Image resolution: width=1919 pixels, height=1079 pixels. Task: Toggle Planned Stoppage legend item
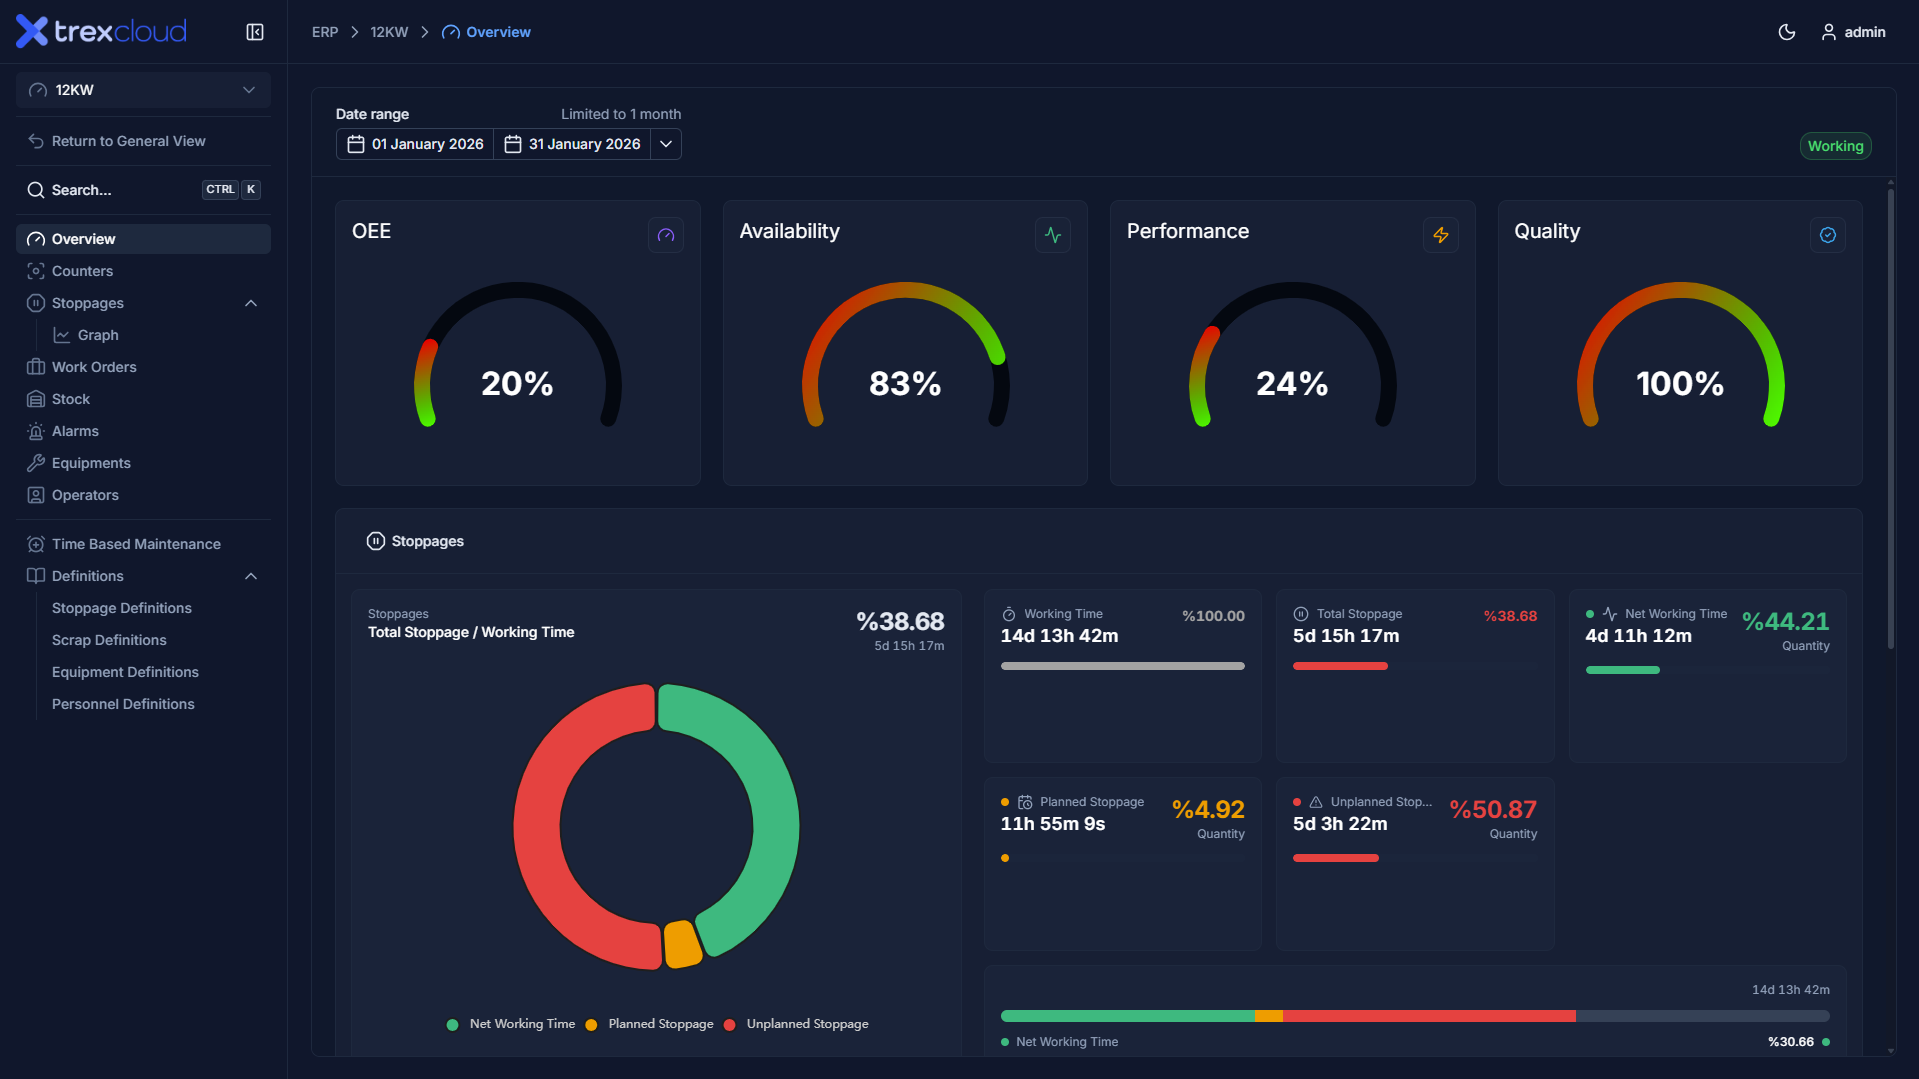click(650, 1024)
